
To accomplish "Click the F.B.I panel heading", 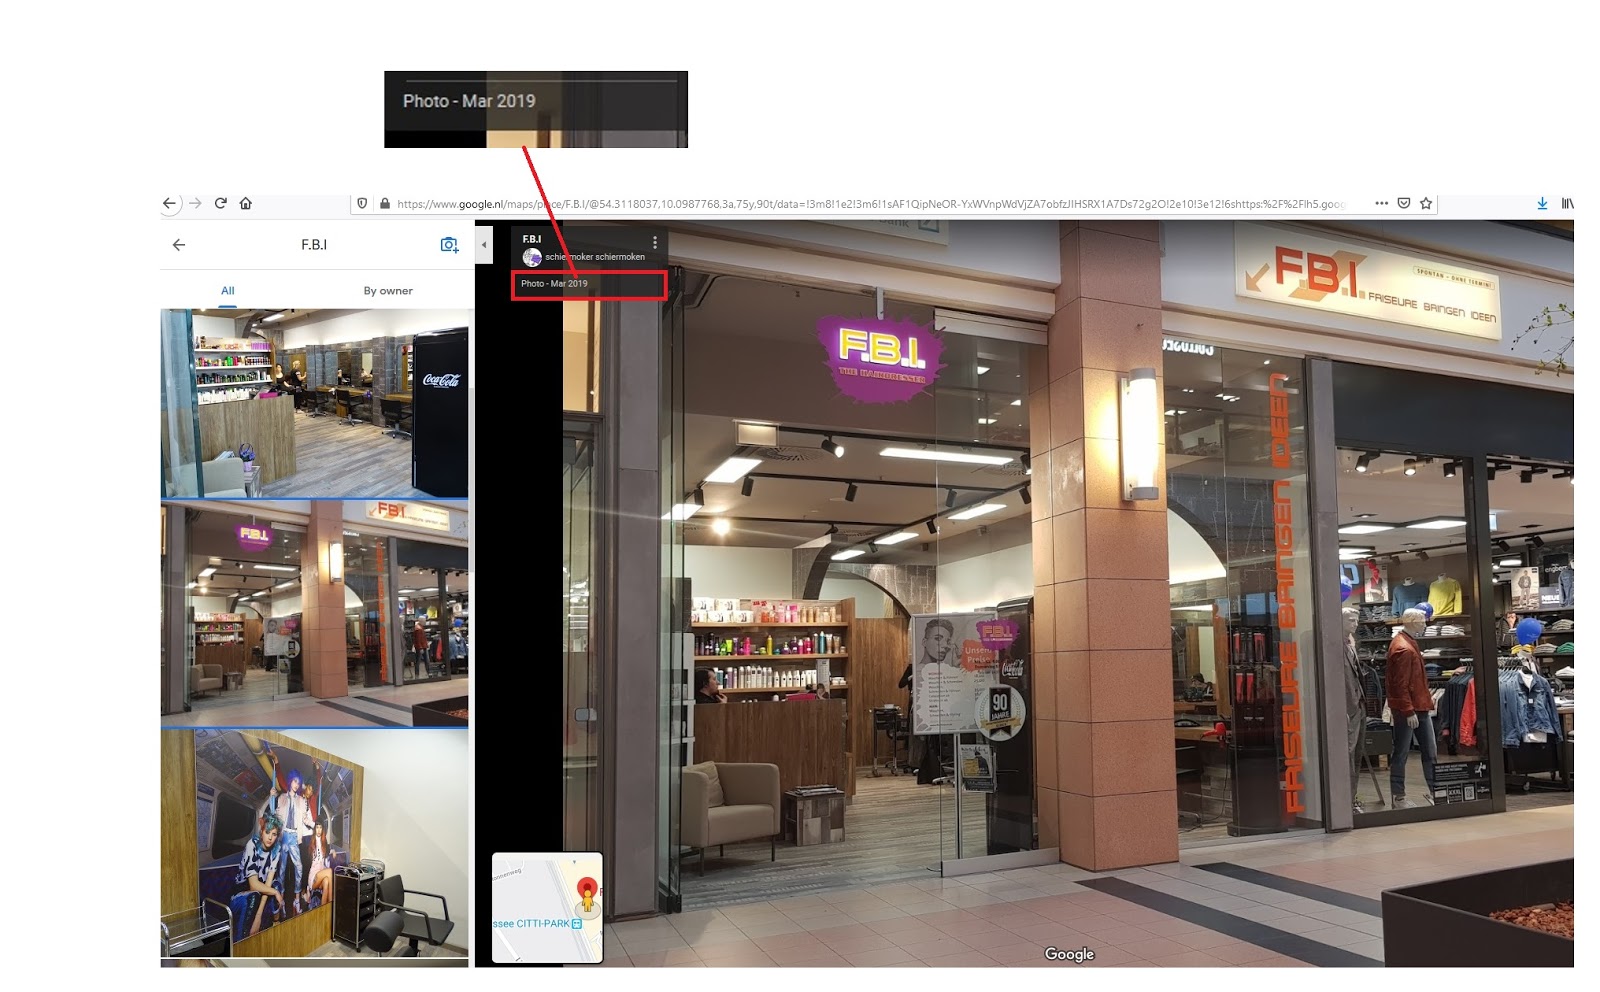I will click(x=314, y=244).
